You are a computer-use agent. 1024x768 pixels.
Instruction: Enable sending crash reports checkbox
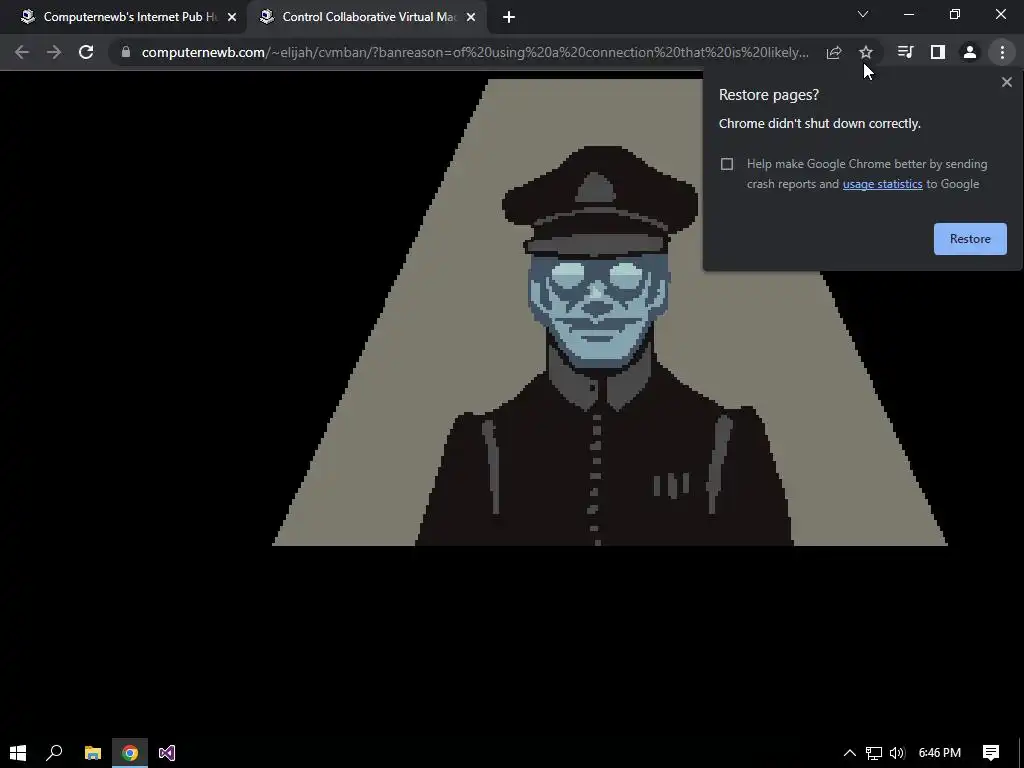[x=727, y=164]
